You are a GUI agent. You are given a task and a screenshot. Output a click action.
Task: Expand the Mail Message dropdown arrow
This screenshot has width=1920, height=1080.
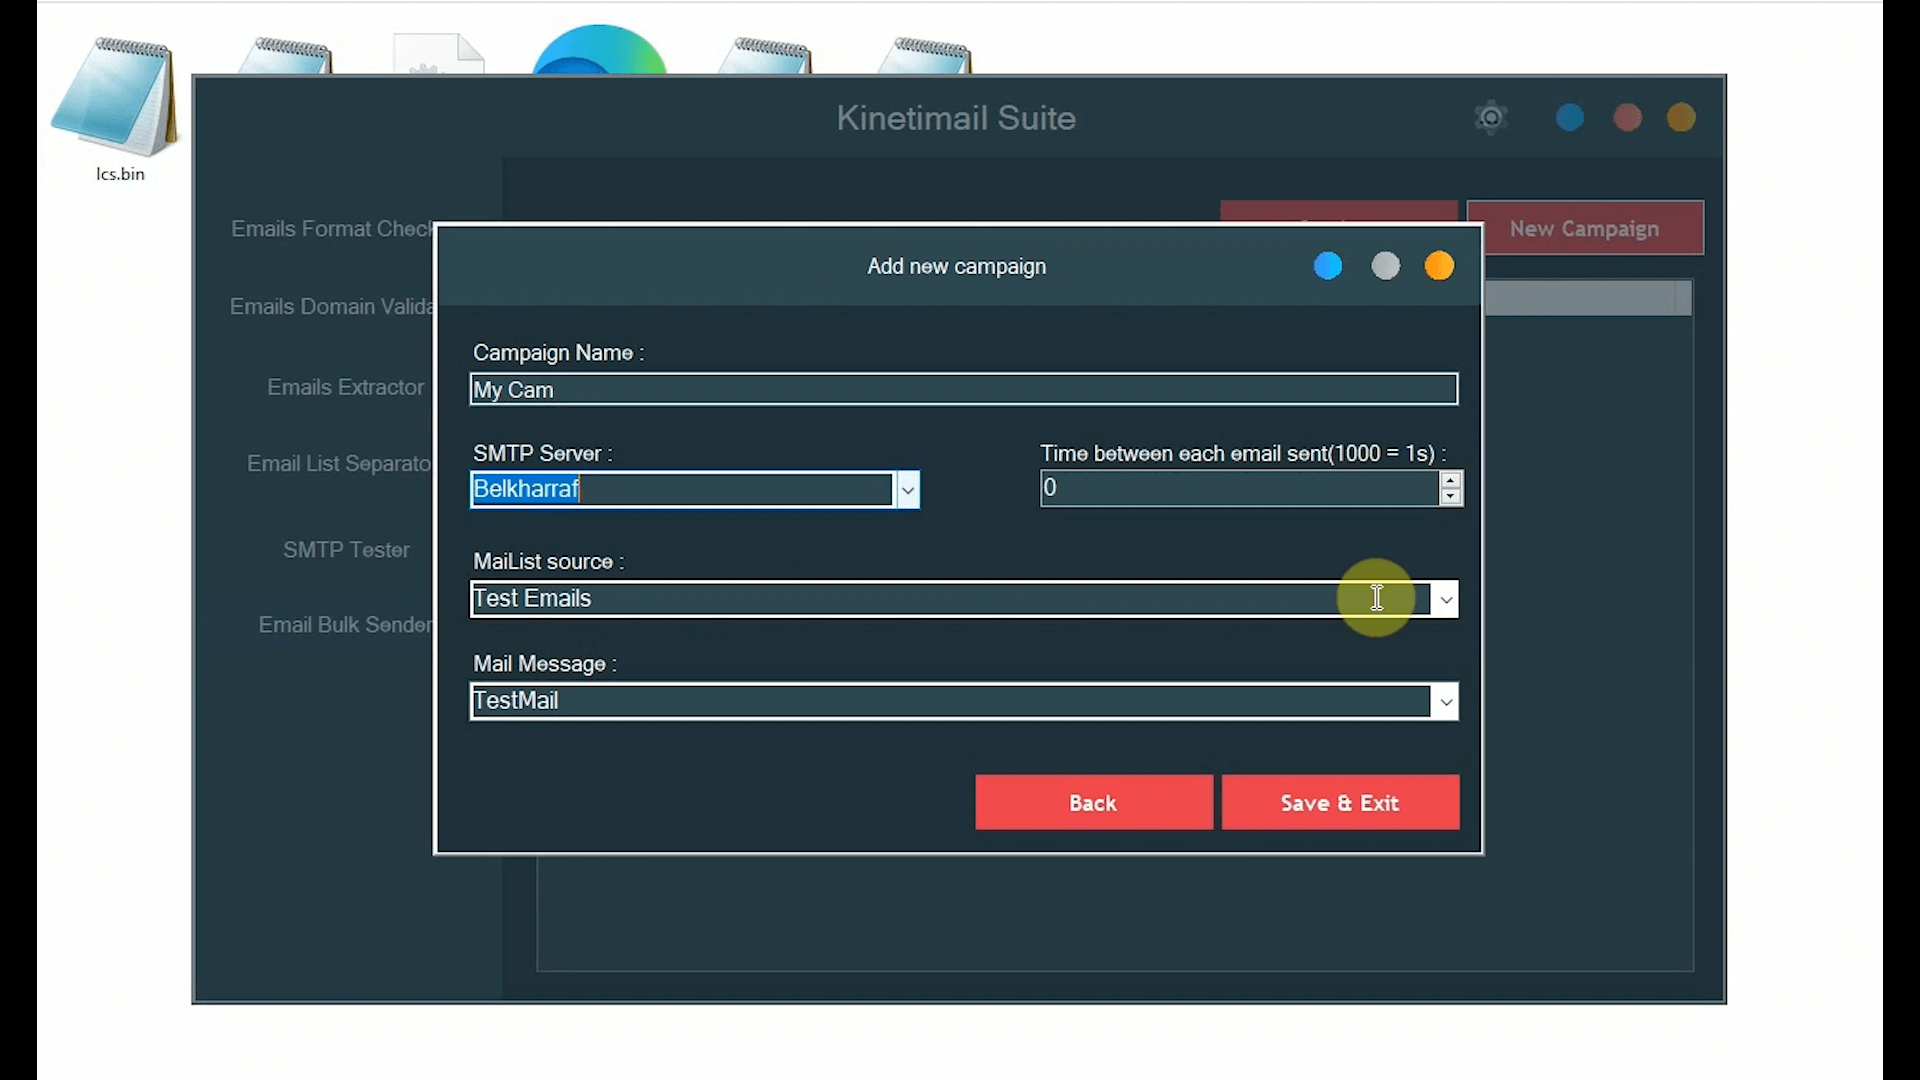1445,702
